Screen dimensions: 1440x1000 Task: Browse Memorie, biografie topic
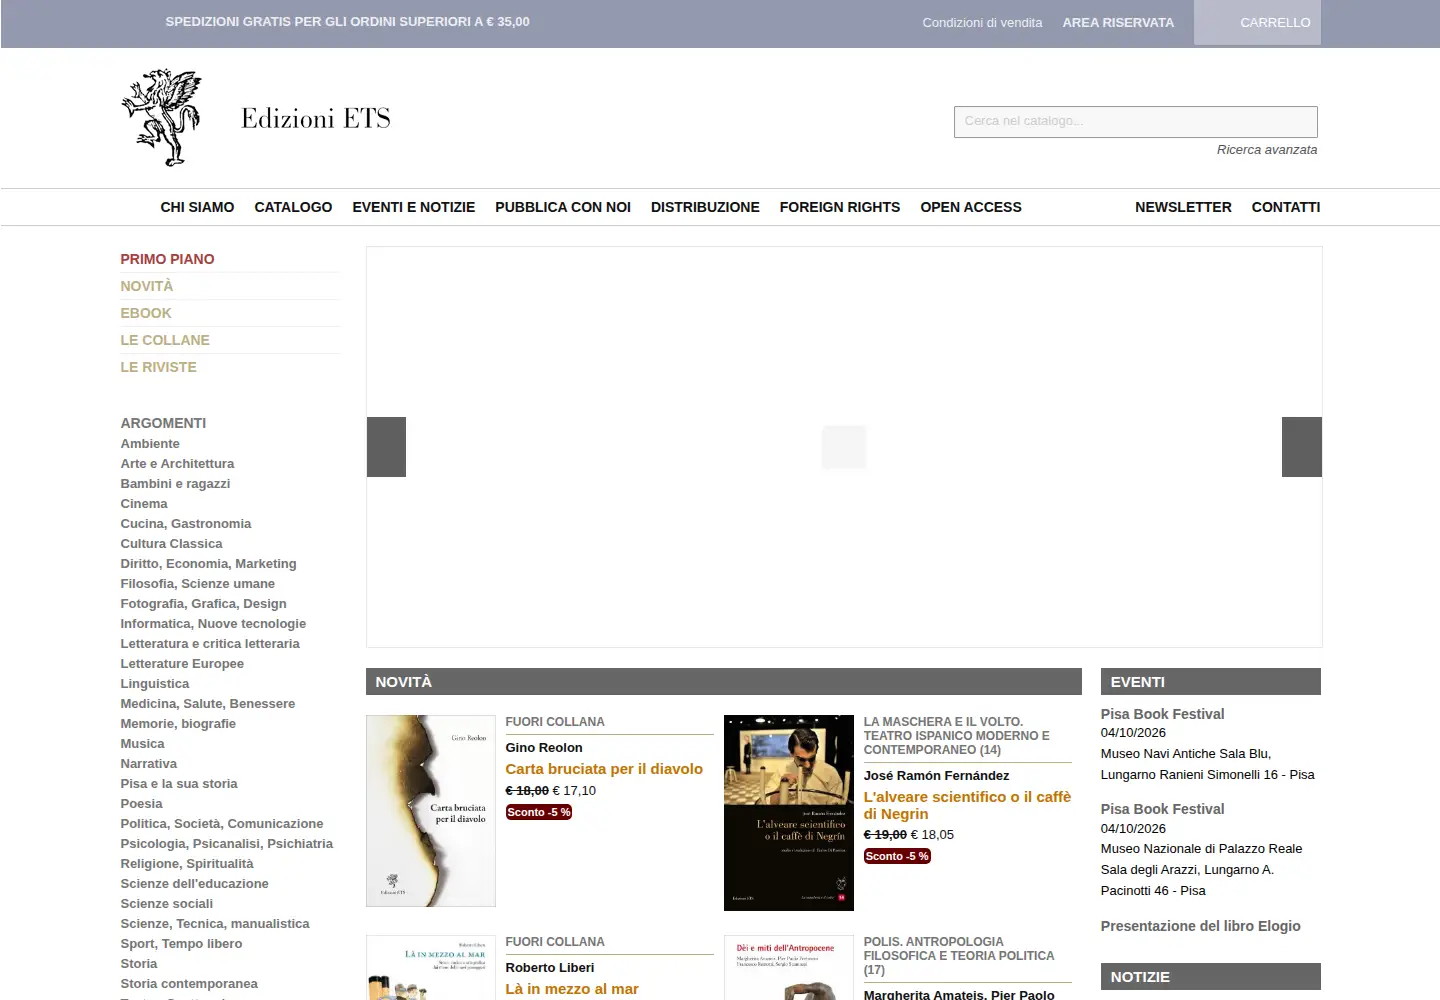click(178, 724)
